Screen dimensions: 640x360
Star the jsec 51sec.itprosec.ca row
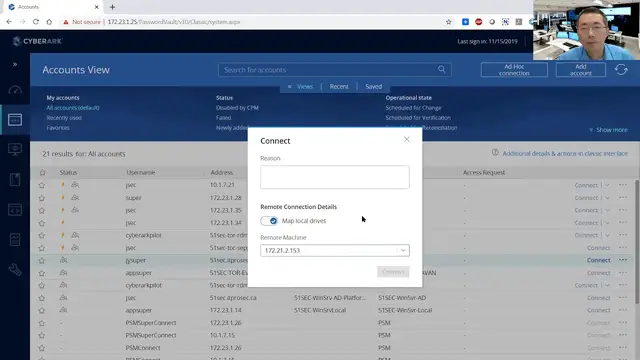tap(42, 298)
